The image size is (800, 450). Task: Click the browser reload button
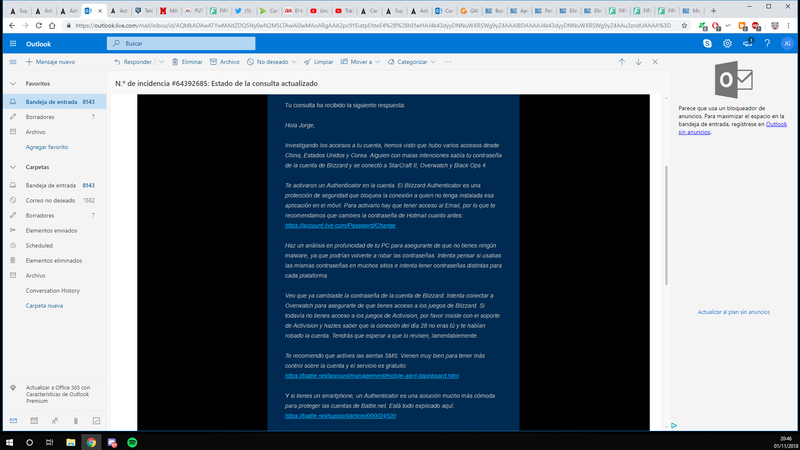39,25
